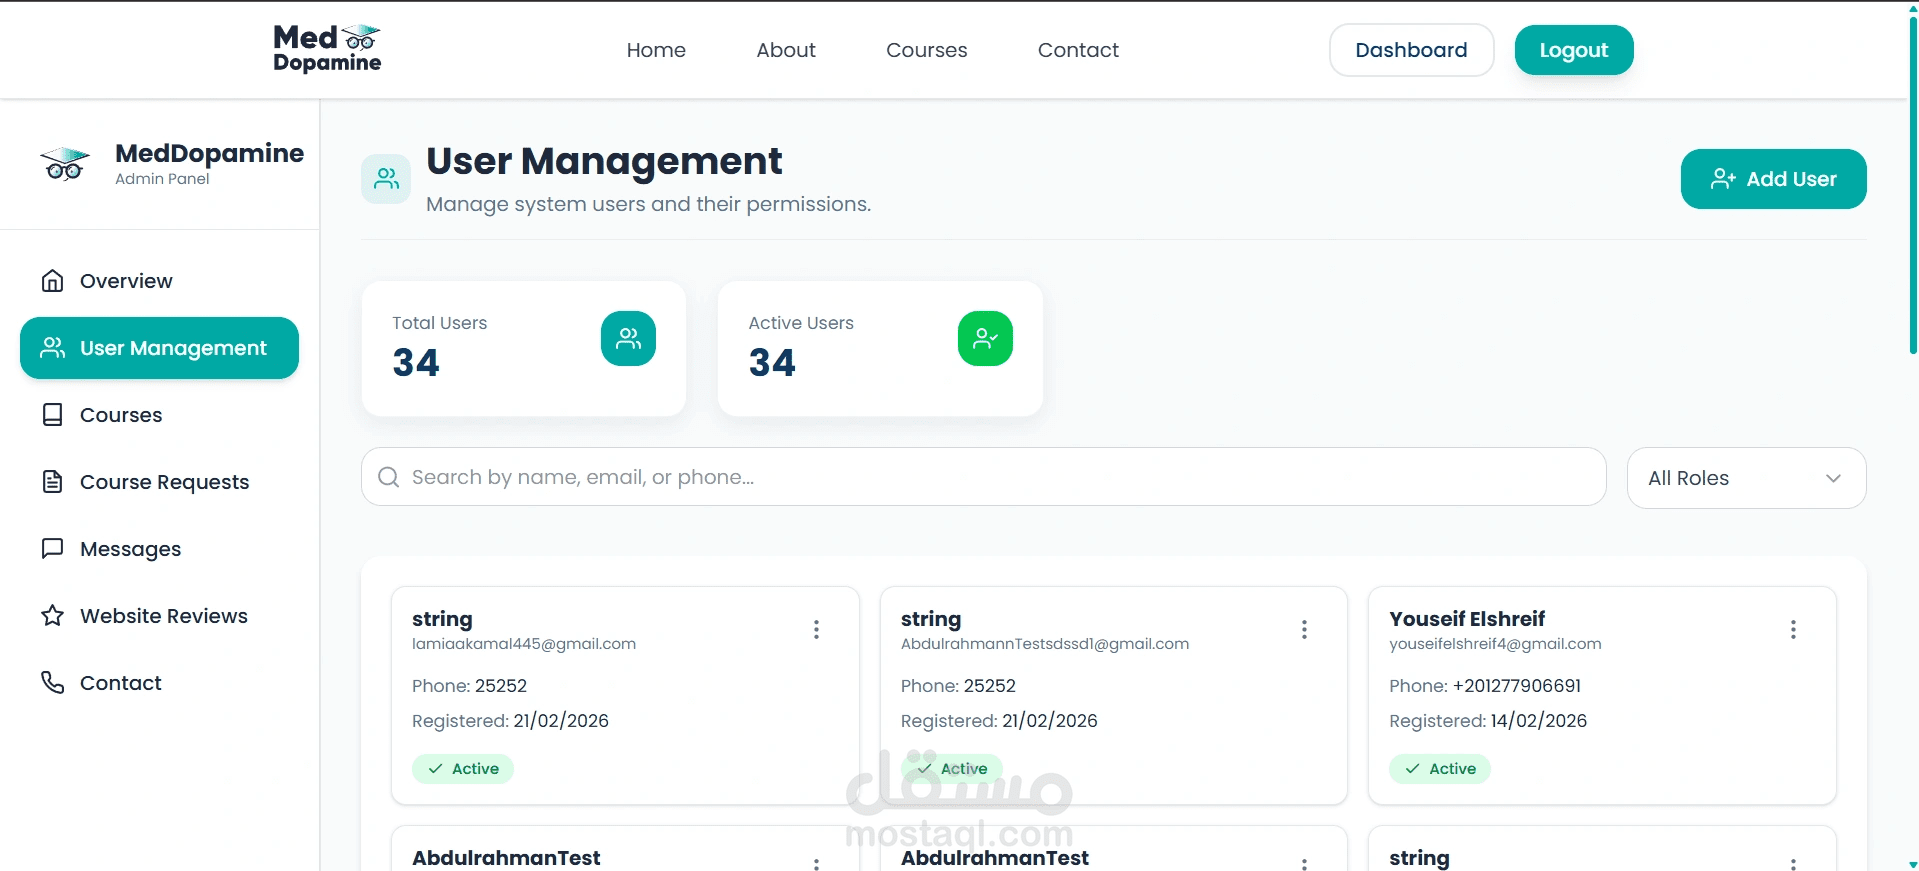Open Messages in the sidebar
Viewport: 1919px width, 871px height.
(159, 549)
